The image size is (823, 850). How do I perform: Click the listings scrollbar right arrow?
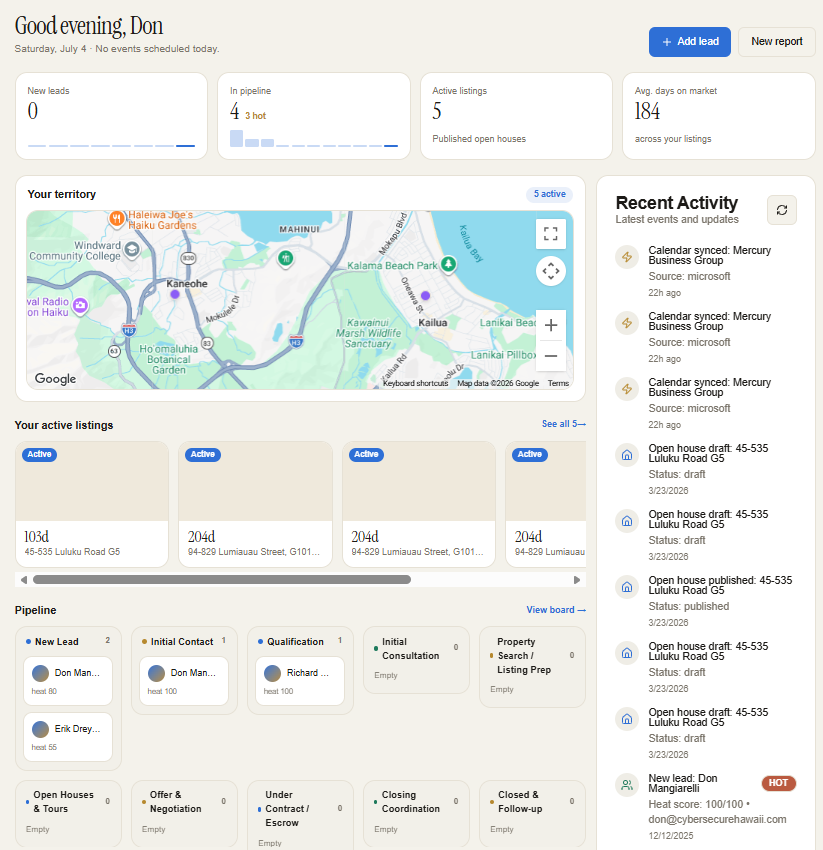pos(577,580)
